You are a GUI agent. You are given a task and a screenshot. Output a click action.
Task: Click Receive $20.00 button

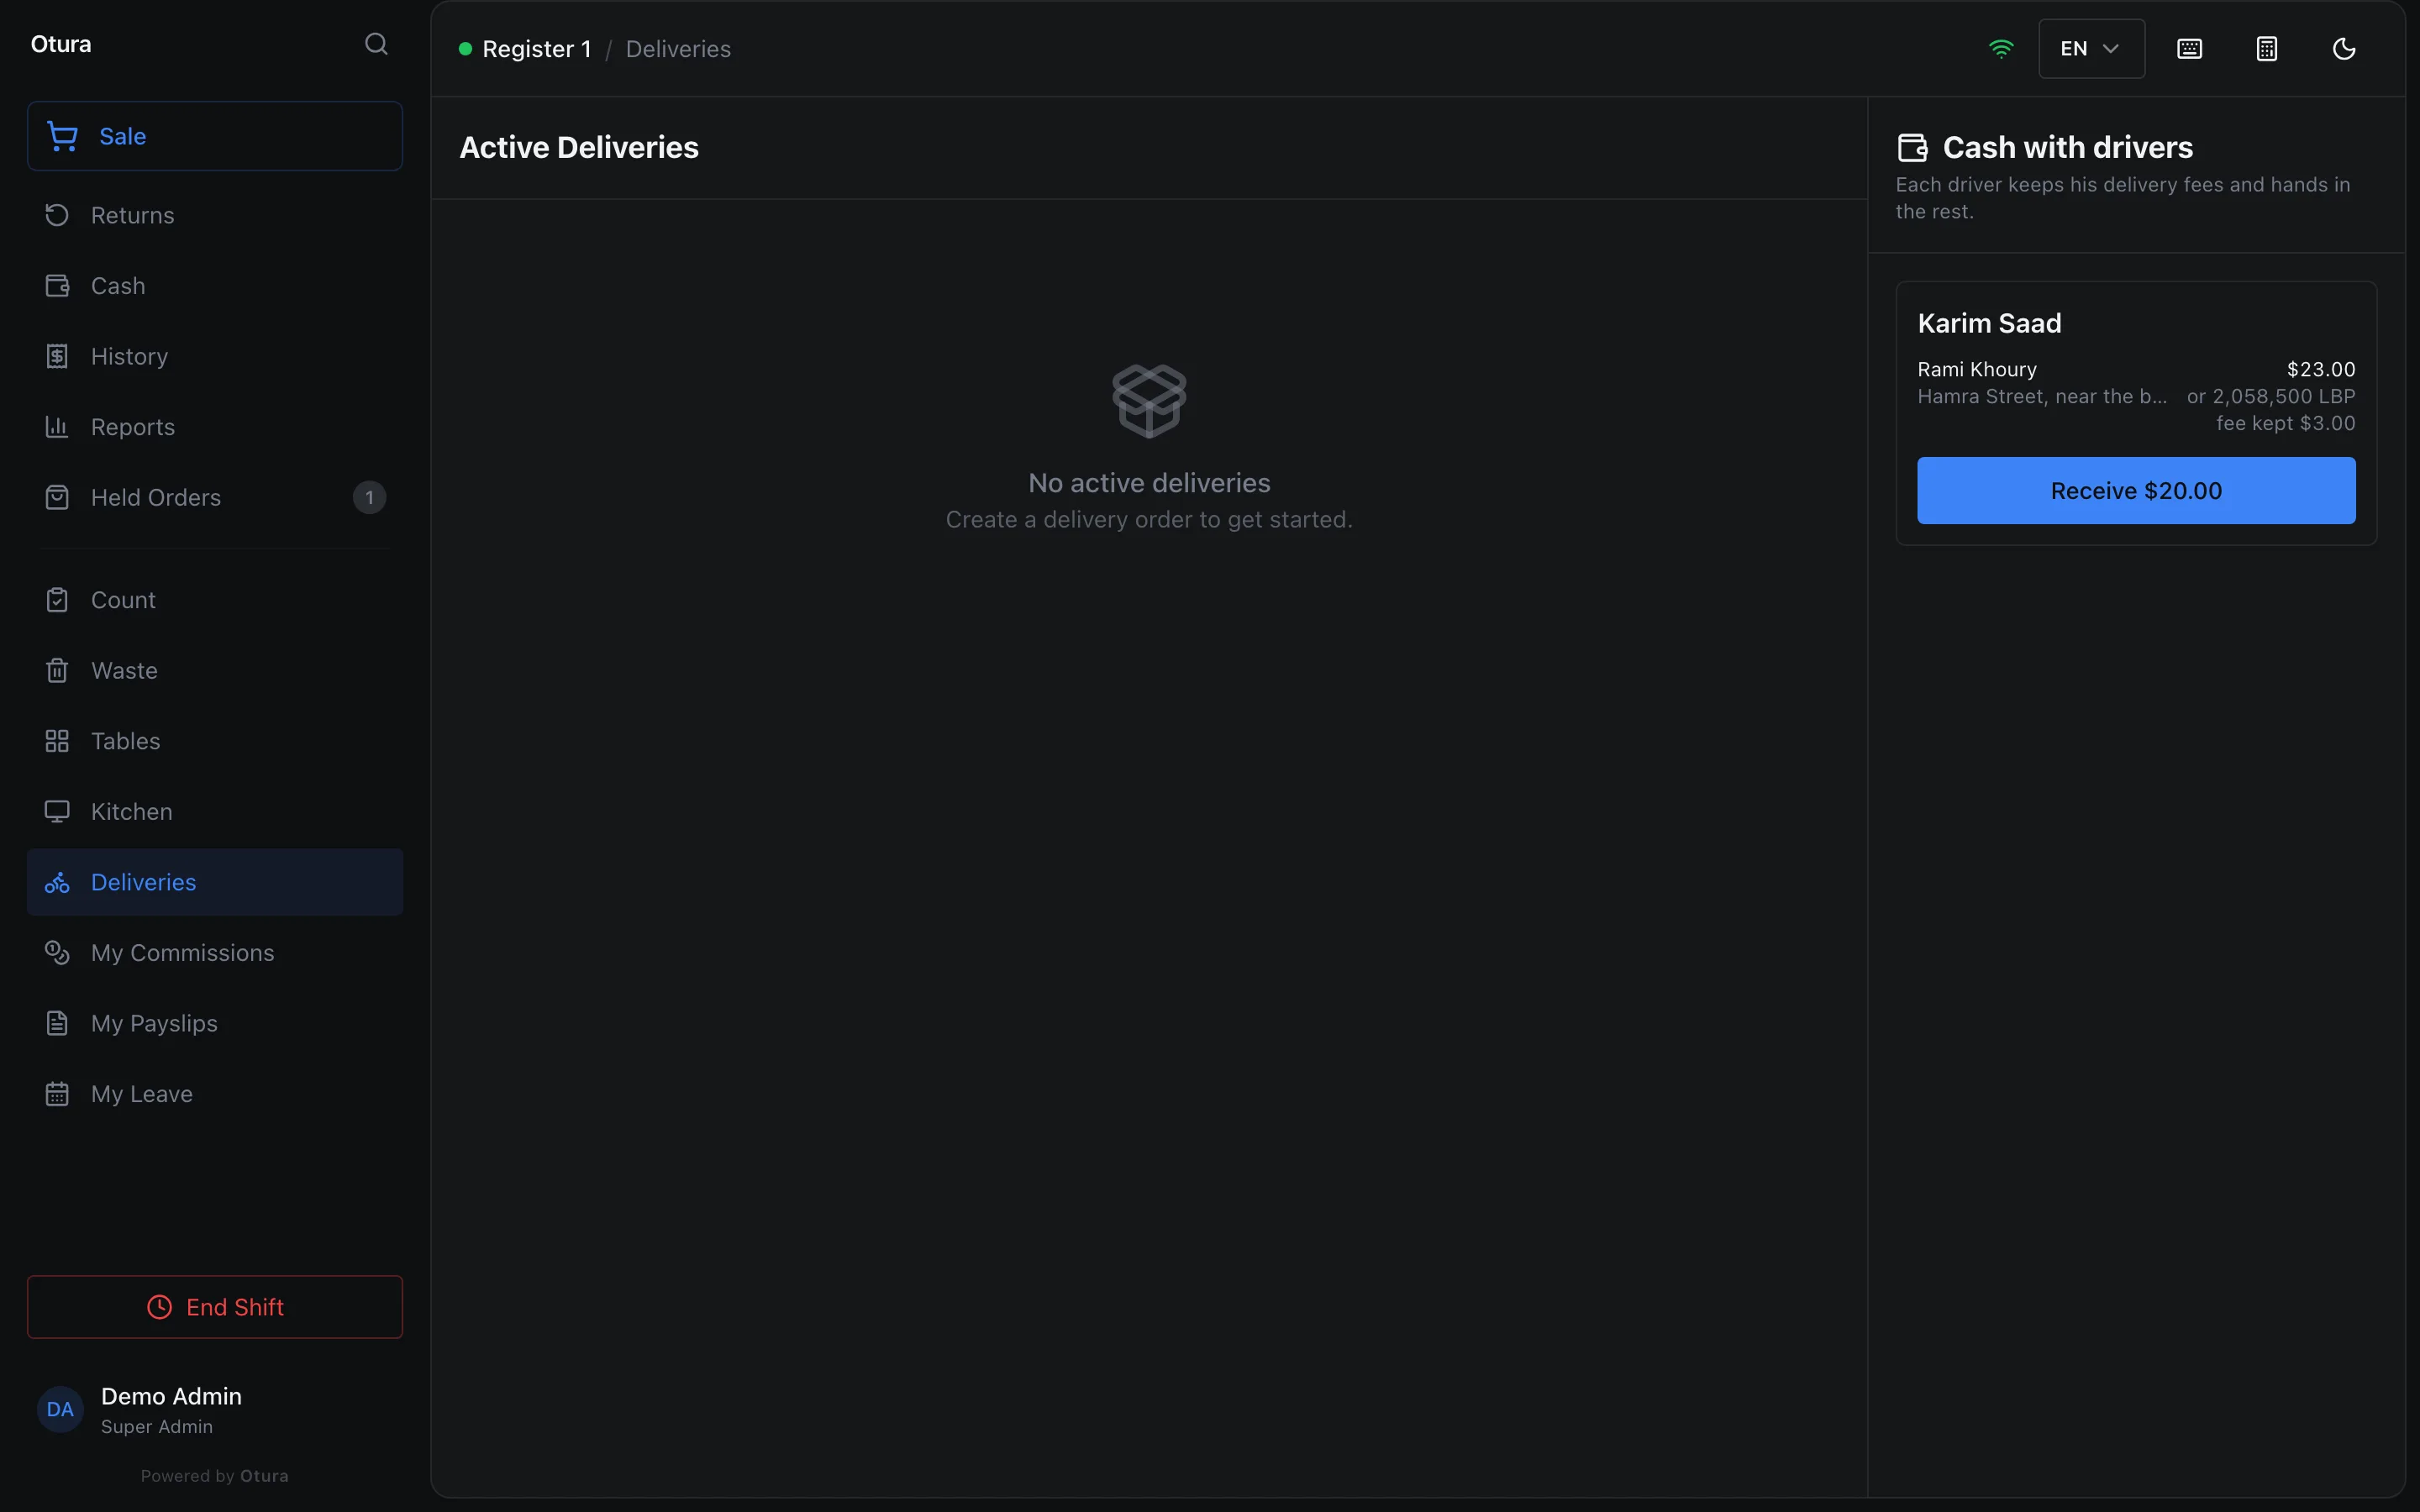pos(2136,491)
